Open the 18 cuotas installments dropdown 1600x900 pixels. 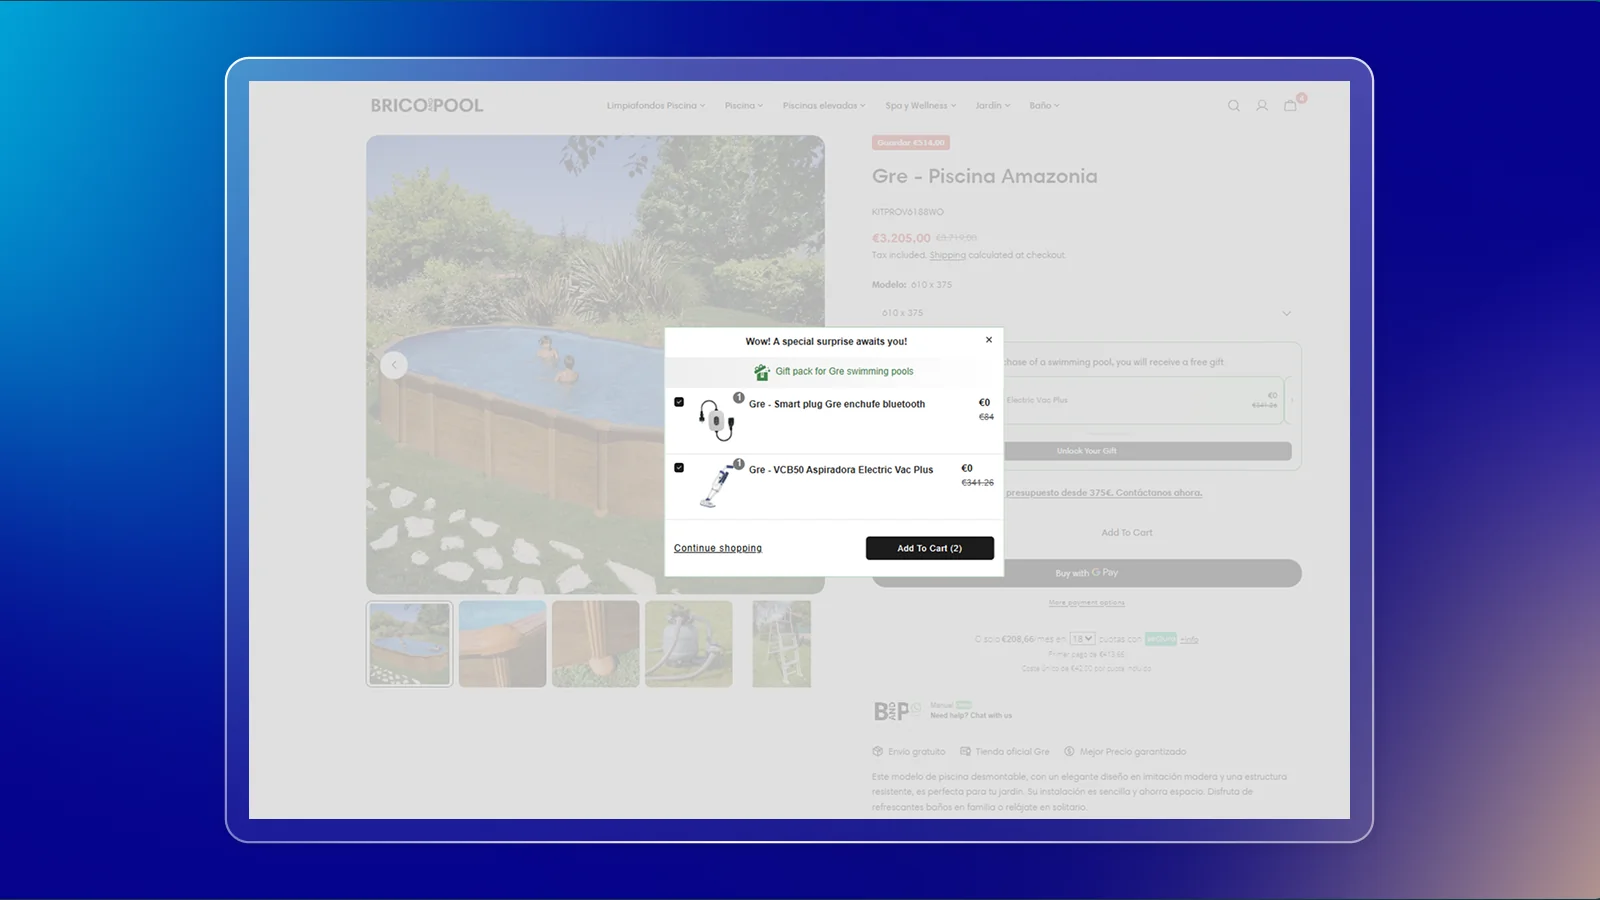tap(1083, 639)
